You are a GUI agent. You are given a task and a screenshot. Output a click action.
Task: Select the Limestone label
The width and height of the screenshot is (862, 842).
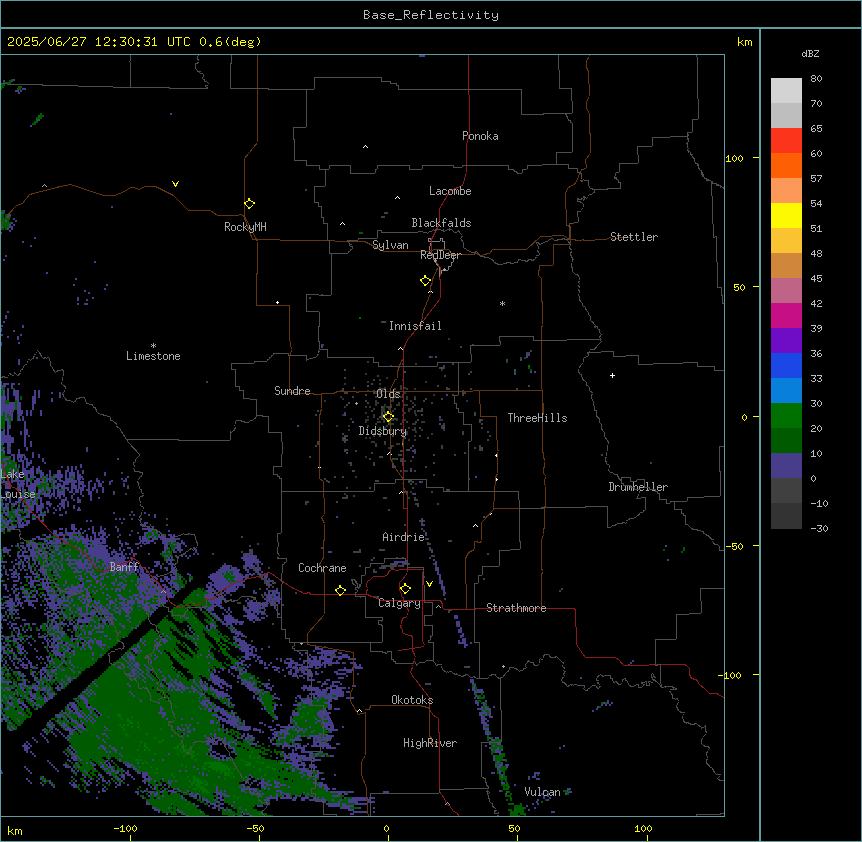(153, 356)
